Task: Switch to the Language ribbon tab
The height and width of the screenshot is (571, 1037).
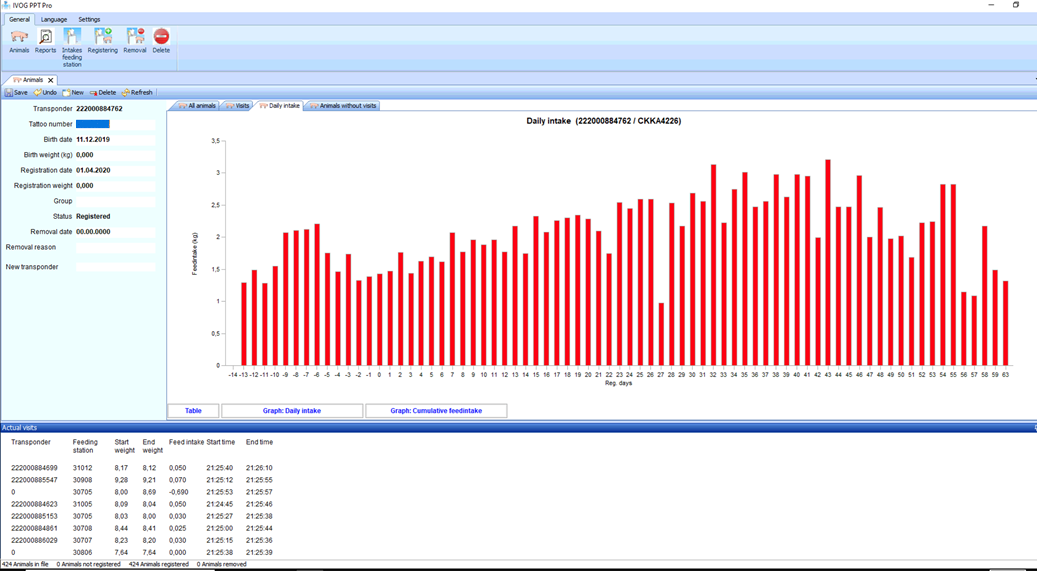Action: (54, 20)
